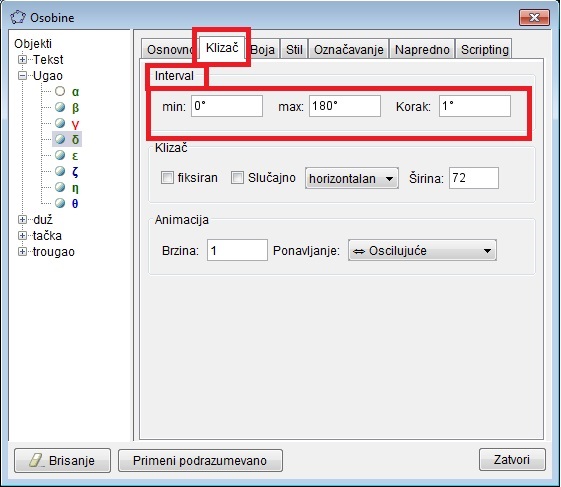
Task: Click the eraser icon on Brisanje button
Action: tap(36, 461)
